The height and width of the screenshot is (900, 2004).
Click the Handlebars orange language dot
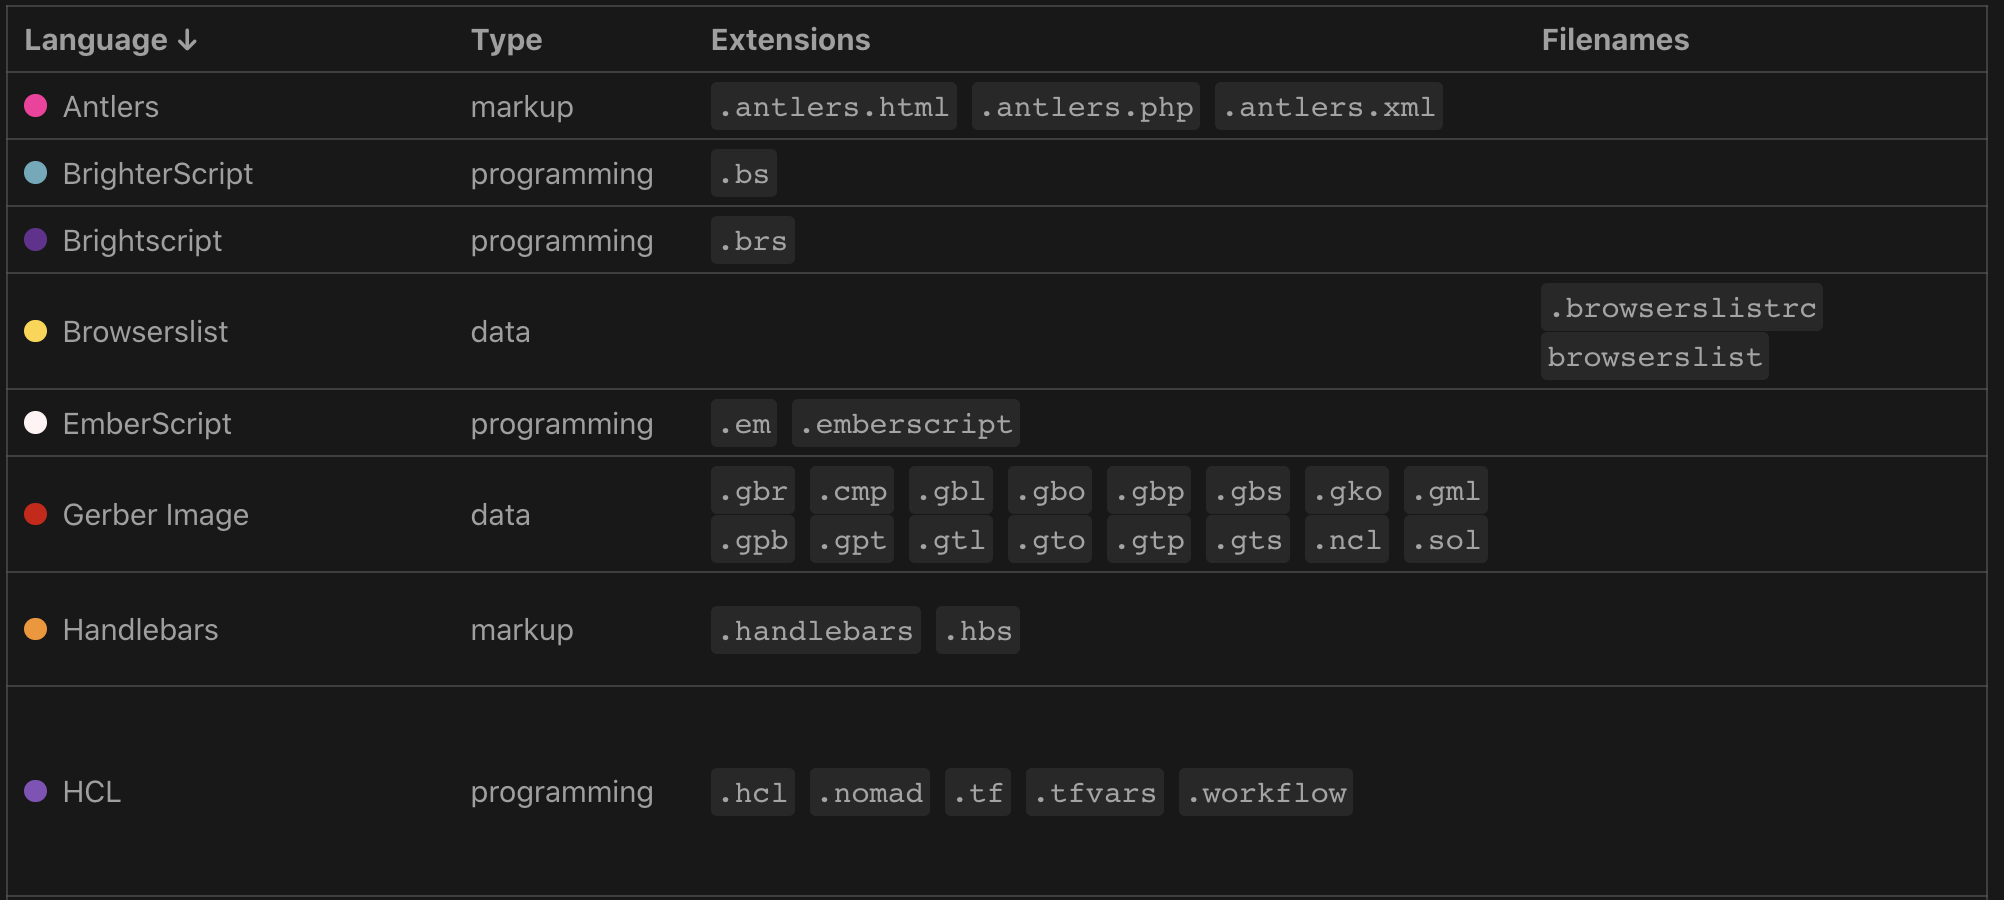click(x=37, y=630)
